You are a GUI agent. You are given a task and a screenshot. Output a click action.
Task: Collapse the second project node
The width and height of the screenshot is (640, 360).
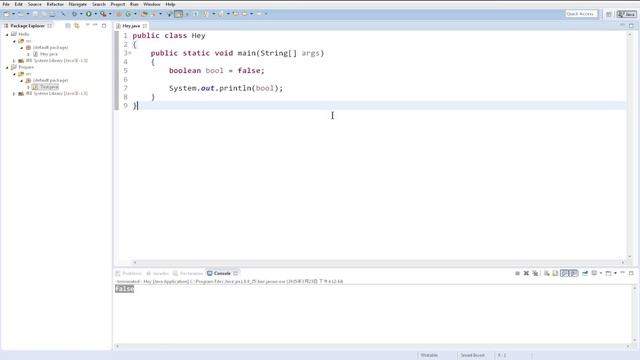[7, 67]
